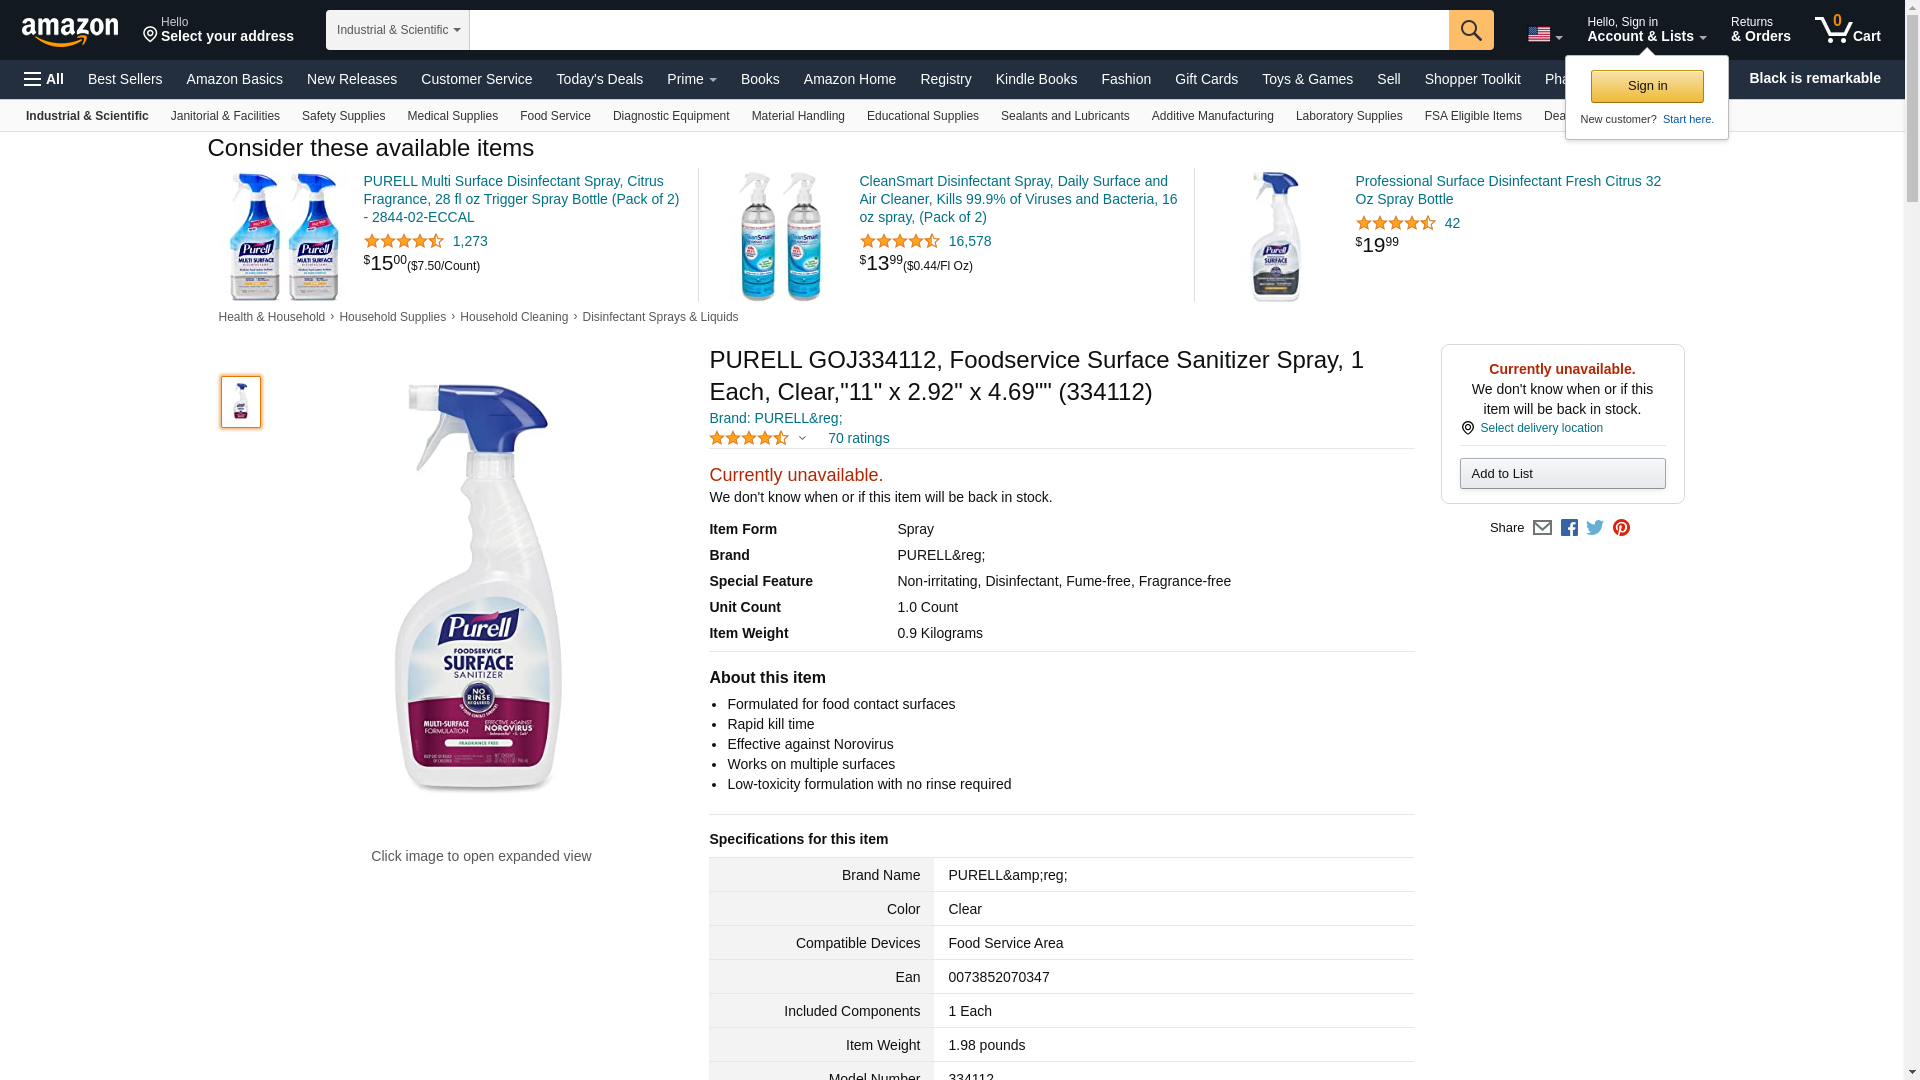Open the shopping cart icon
The height and width of the screenshot is (1080, 1920).
[x=1847, y=30]
